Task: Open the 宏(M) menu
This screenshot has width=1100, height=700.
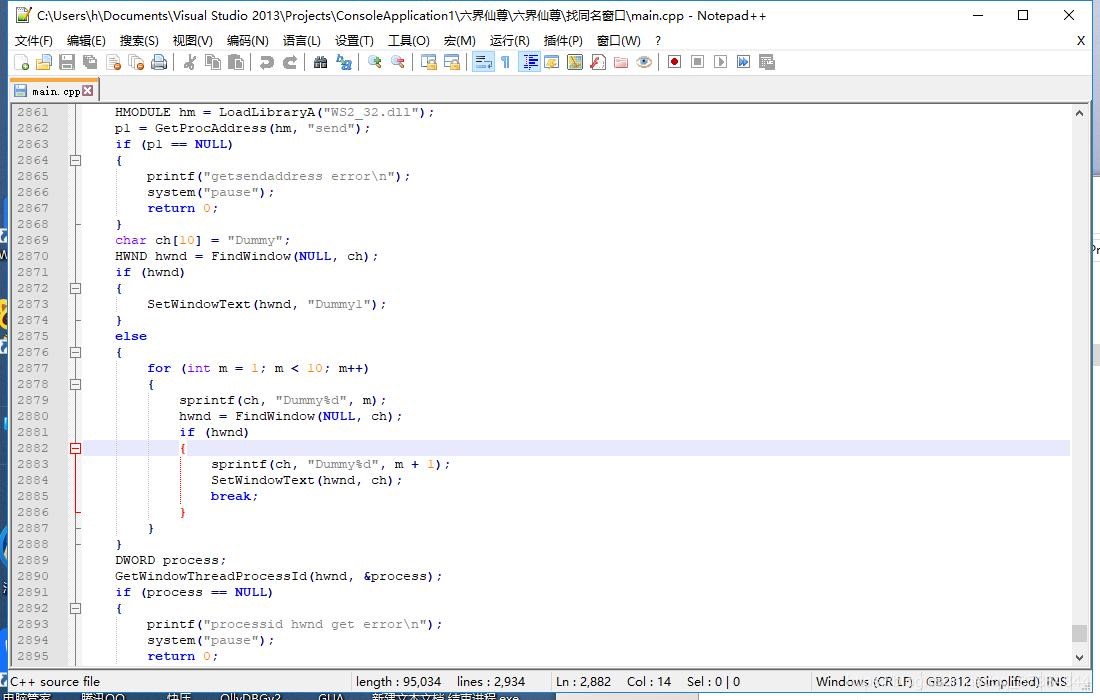Action: pos(460,41)
